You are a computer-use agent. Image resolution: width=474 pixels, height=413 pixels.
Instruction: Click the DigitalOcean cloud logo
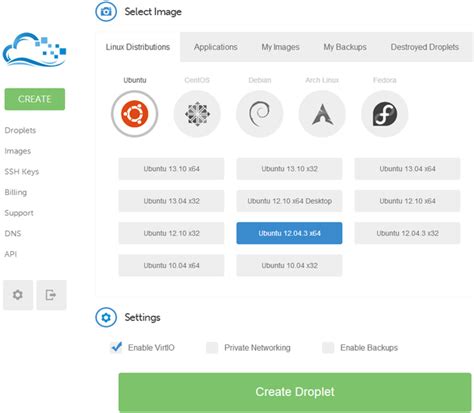click(x=35, y=49)
